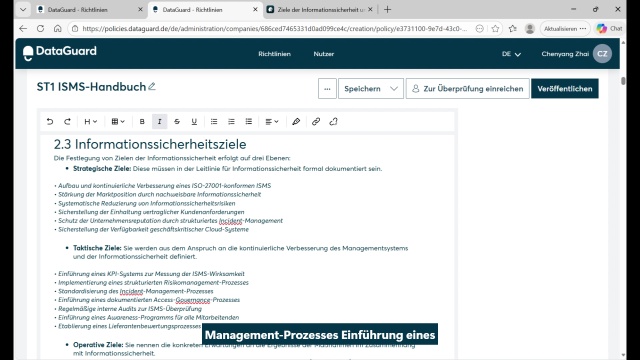This screenshot has height=360, width=640.
Task: Click the bold text Strategische Ziele:
Action: (x=102, y=169)
